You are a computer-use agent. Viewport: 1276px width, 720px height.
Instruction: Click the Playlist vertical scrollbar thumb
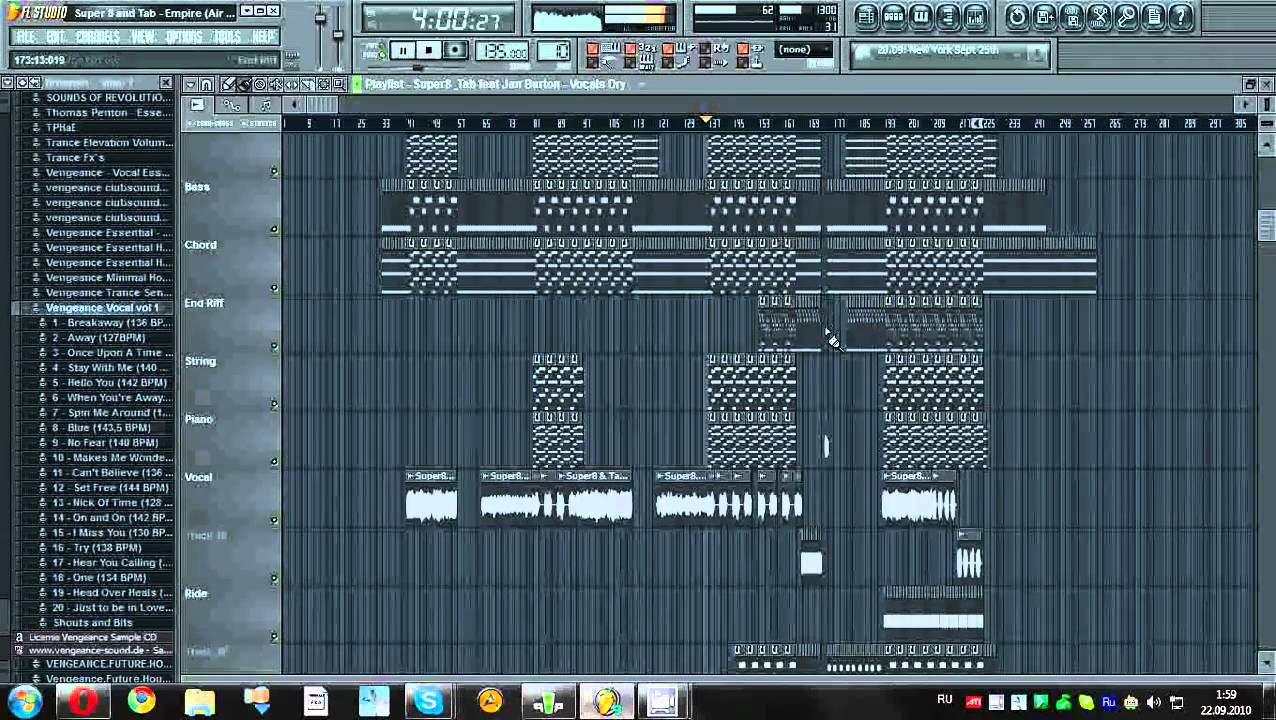[1266, 225]
